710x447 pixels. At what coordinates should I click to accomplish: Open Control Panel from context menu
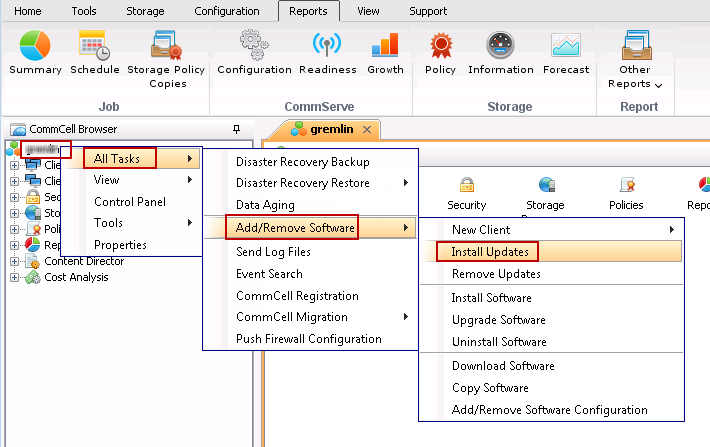coord(129,202)
